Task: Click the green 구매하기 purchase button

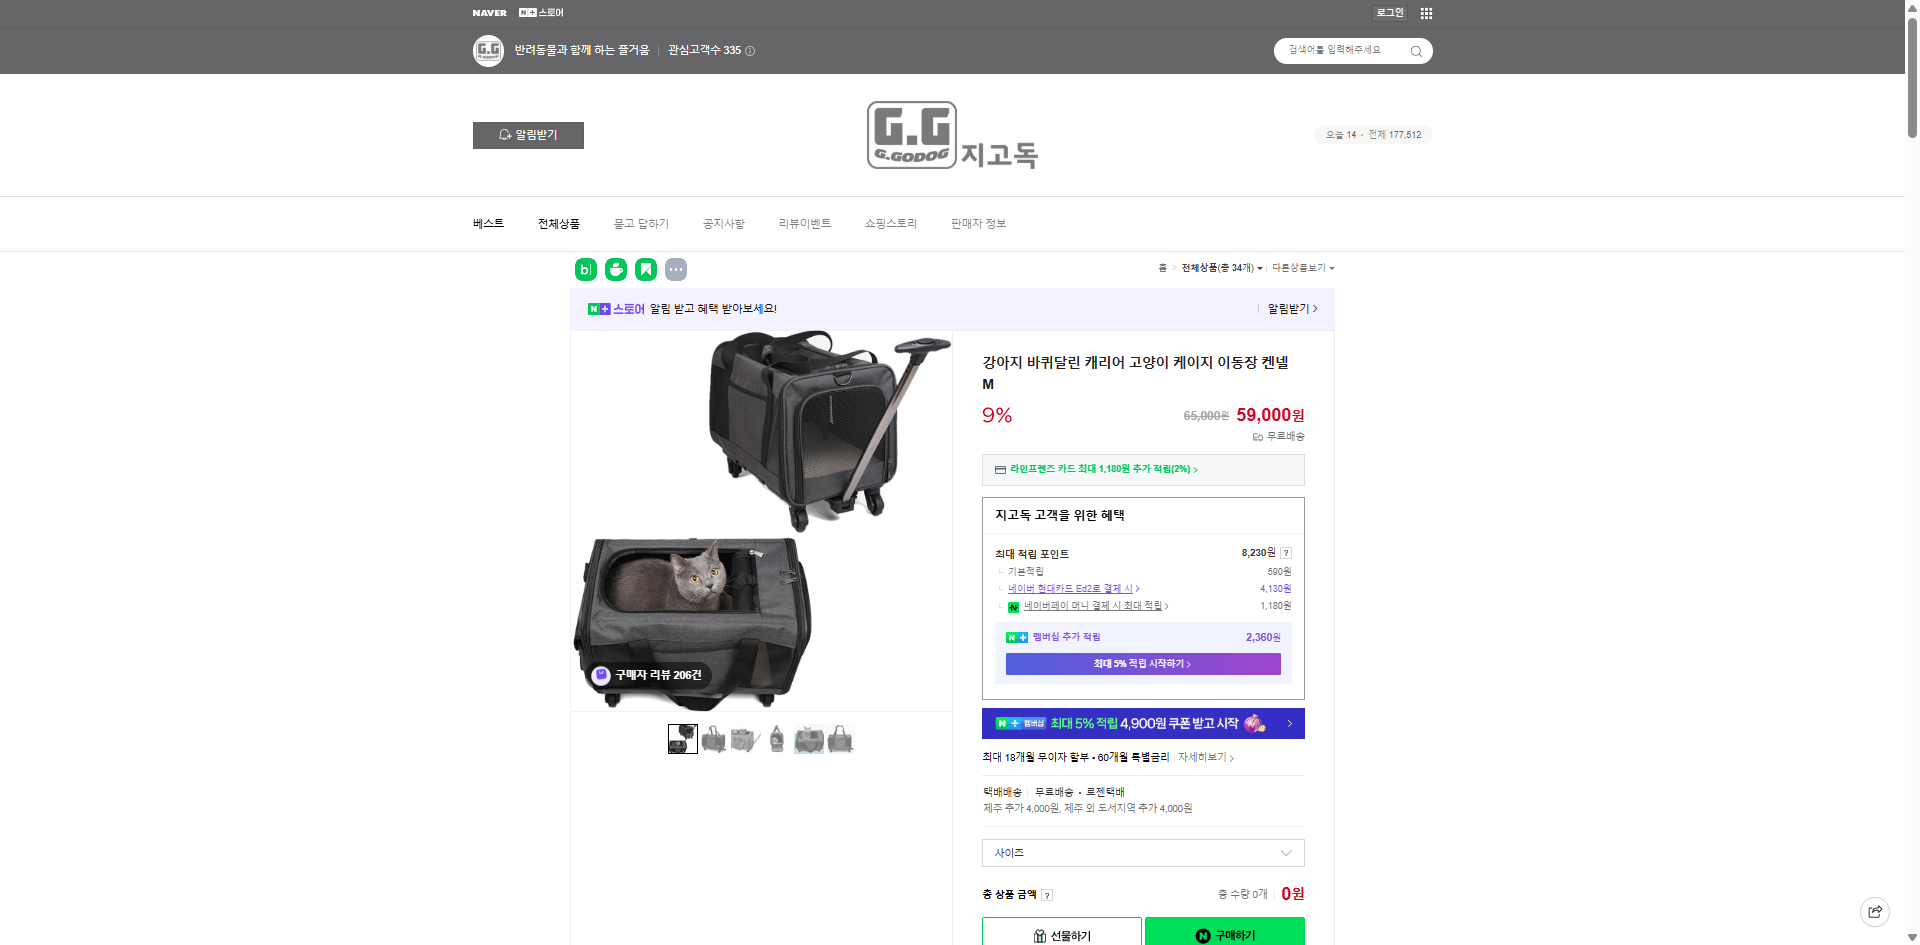Action: coord(1225,934)
